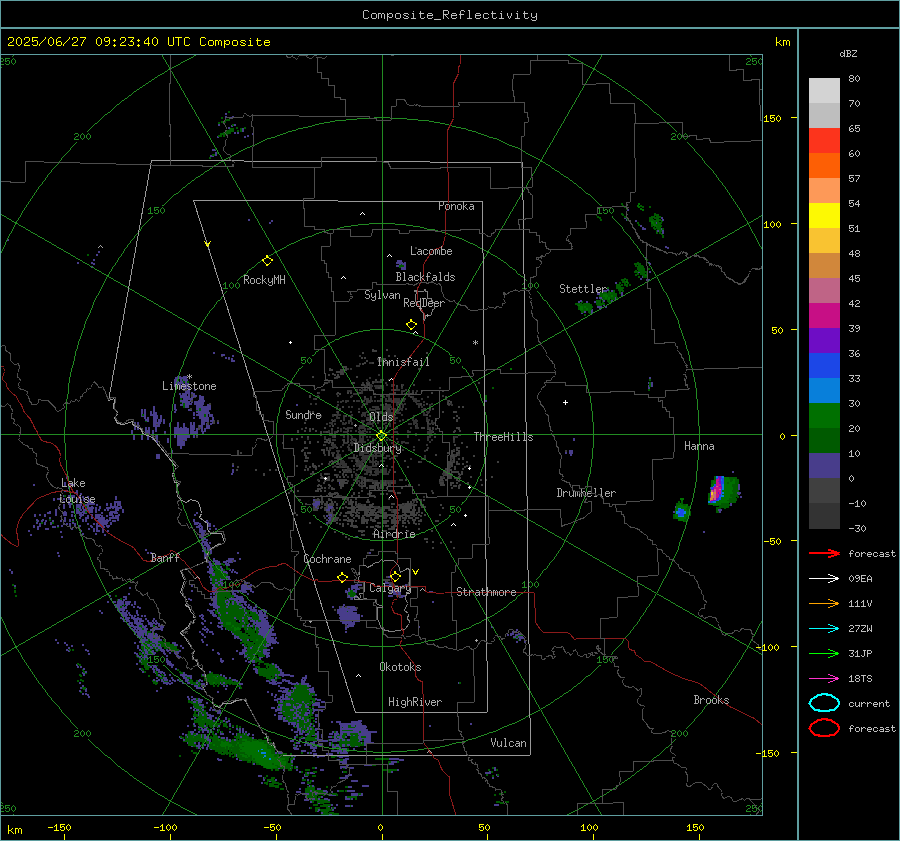
Task: Click the red swatch between 65 and 60 dBZ
Action: pyautogui.click(x=824, y=141)
